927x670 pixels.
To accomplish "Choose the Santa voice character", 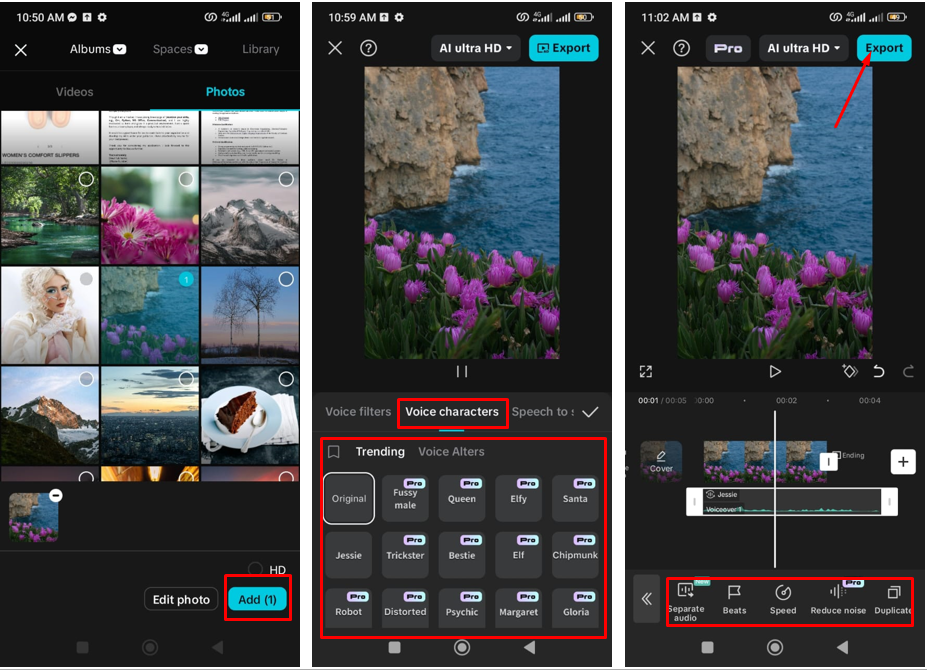I will (575, 499).
